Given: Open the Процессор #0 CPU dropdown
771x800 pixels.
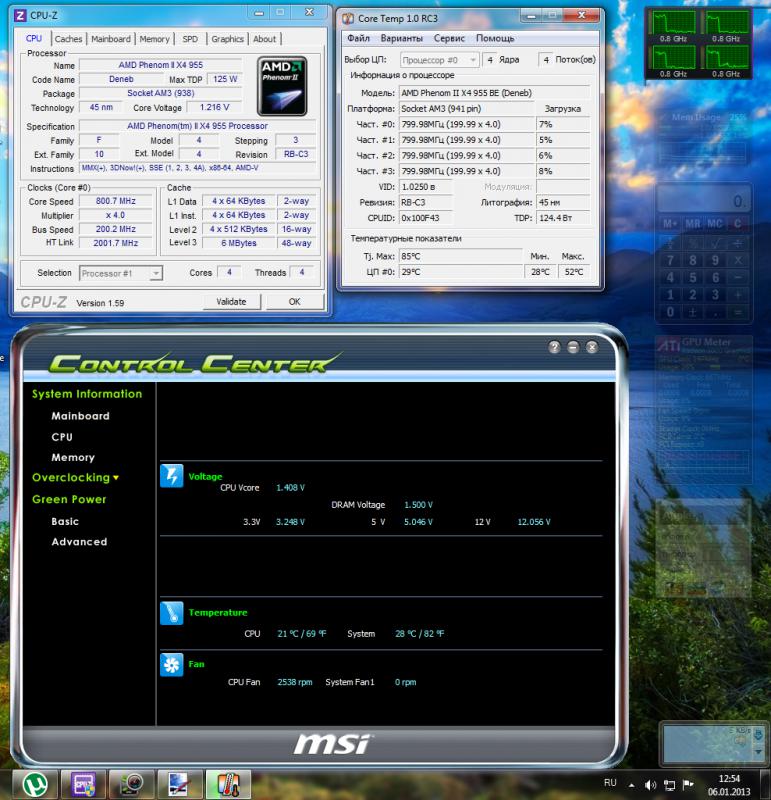Looking at the screenshot, I should (x=438, y=60).
